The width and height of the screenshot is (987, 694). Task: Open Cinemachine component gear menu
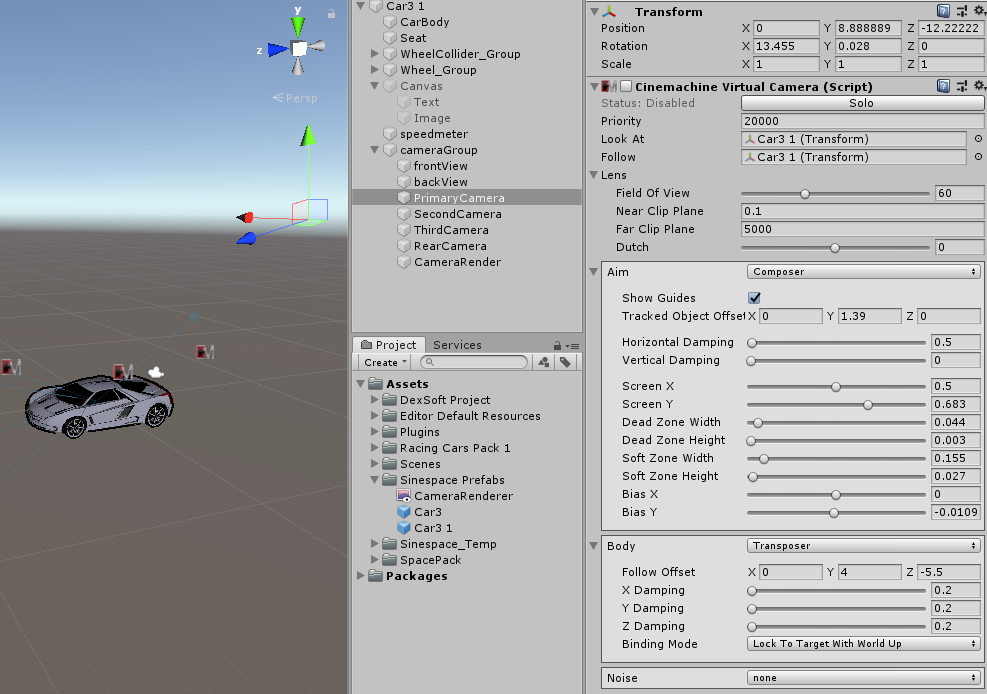click(979, 86)
